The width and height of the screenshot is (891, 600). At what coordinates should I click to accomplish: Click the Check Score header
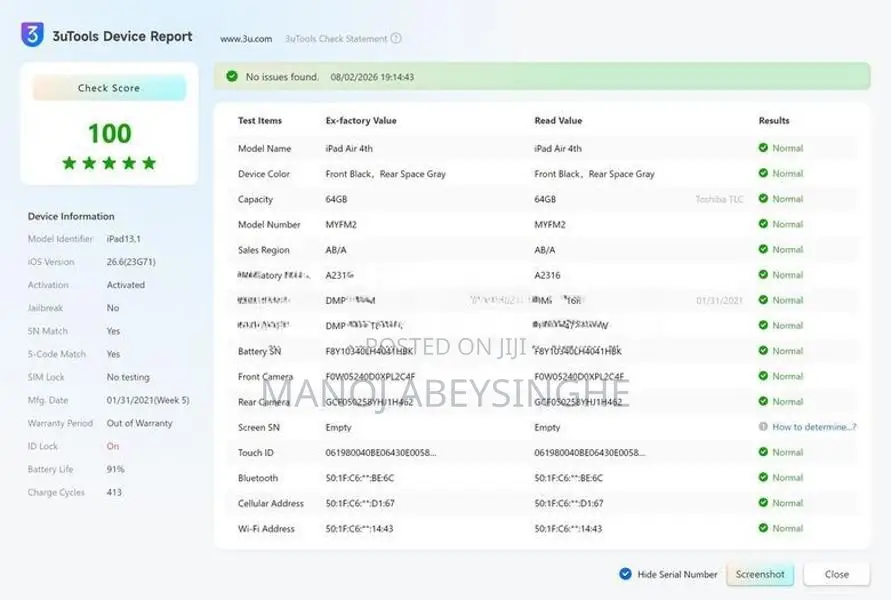(x=109, y=88)
